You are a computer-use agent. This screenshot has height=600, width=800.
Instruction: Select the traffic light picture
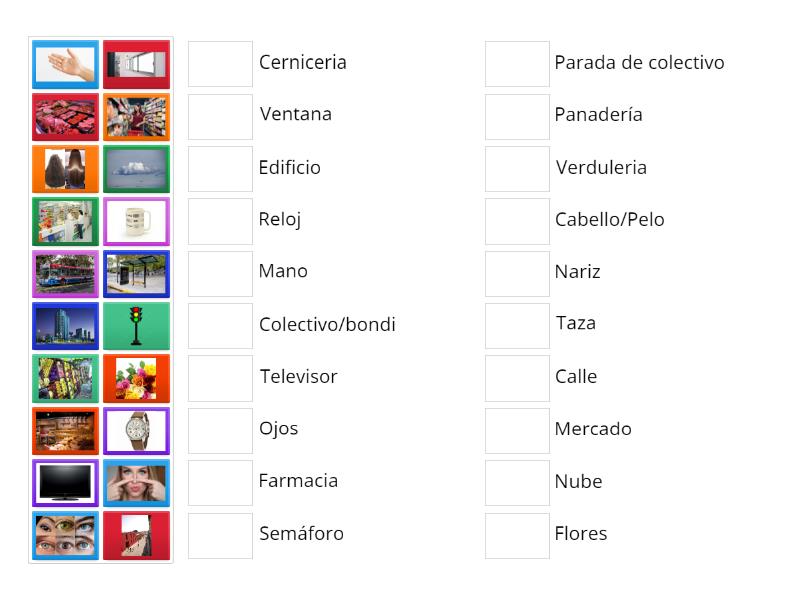coord(137,325)
